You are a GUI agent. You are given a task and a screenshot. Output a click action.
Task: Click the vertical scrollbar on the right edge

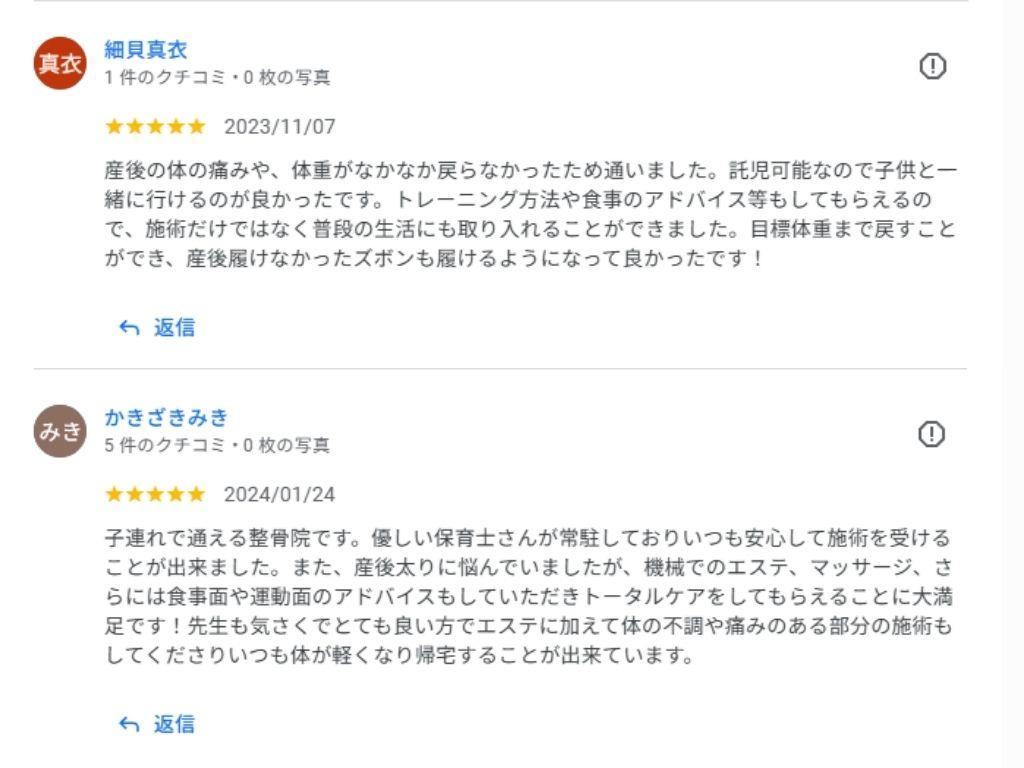click(1013, 384)
